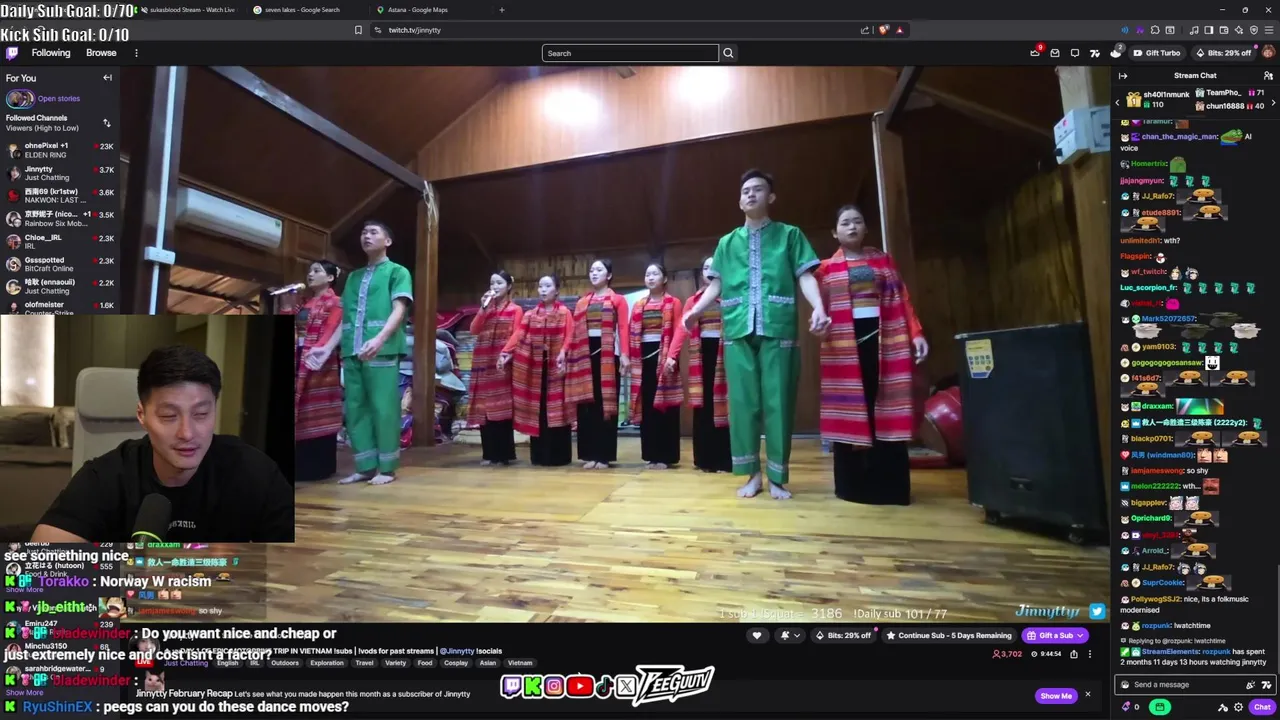Image resolution: width=1280 pixels, height=720 pixels.
Task: Click the Show Me recap button
Action: 1056,696
